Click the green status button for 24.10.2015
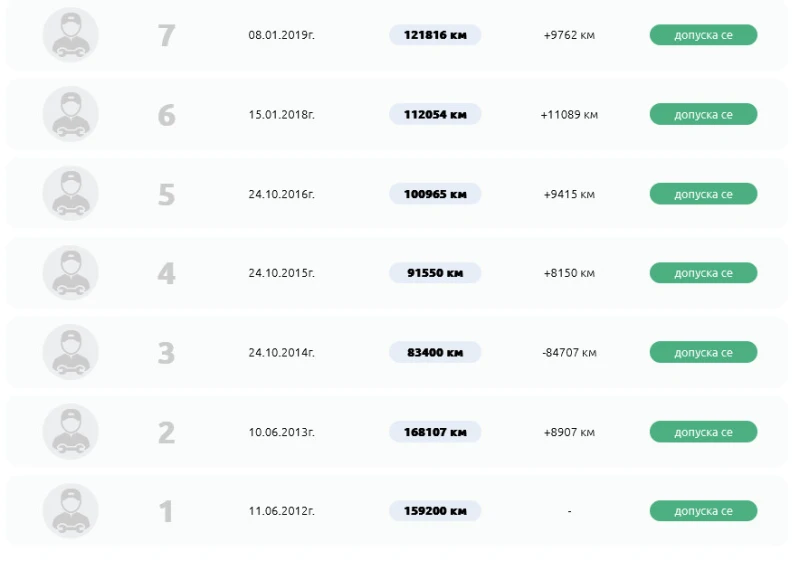This screenshot has width=800, height=561. (x=703, y=273)
